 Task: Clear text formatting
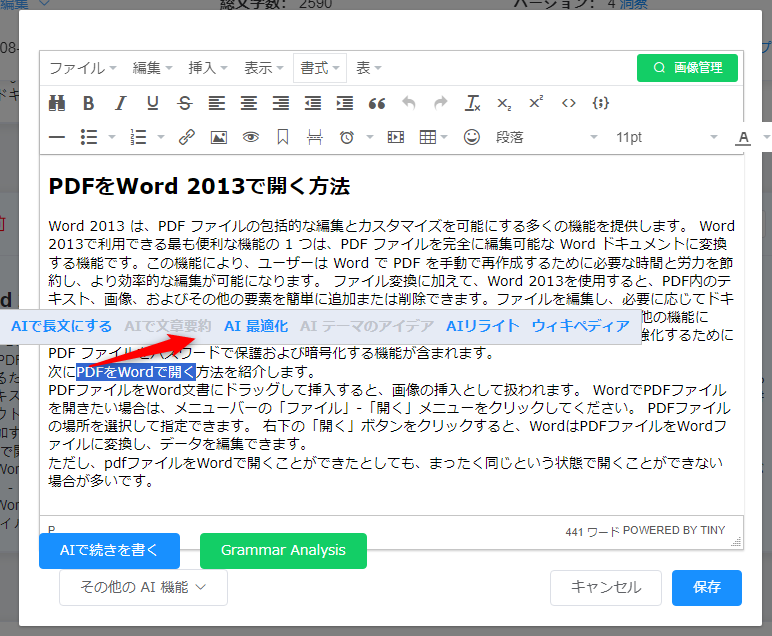point(473,103)
